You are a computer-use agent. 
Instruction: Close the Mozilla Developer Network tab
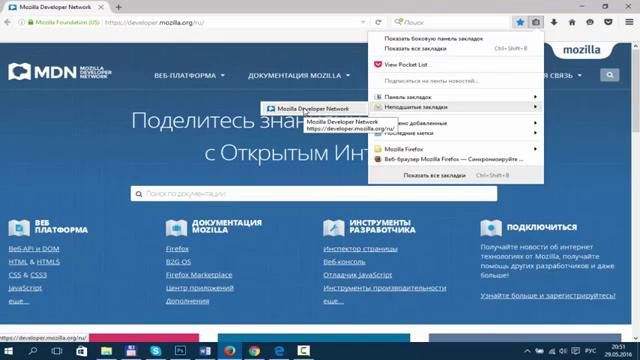(101, 7)
